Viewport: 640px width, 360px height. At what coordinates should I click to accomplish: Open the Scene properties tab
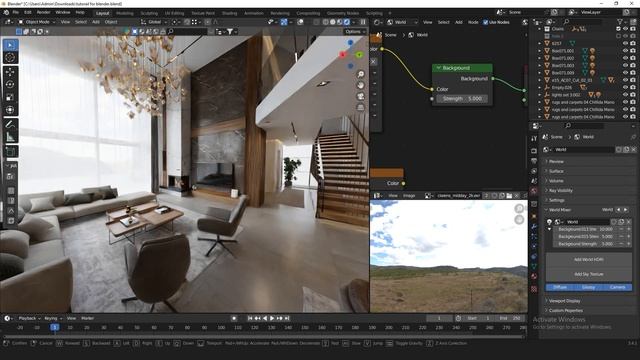(x=534, y=181)
